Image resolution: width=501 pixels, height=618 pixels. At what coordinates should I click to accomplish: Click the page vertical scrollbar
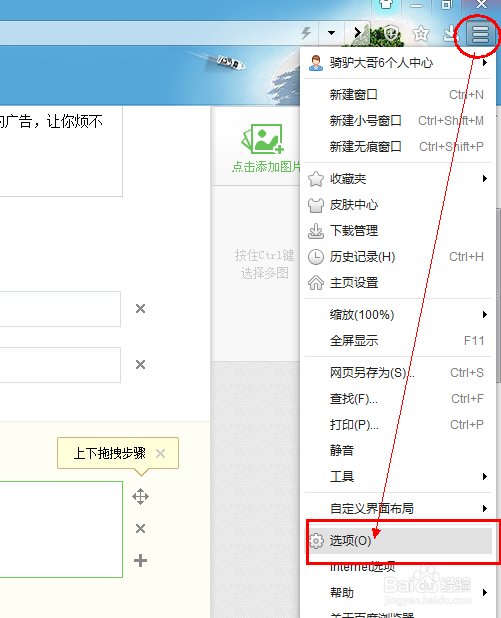[498, 296]
